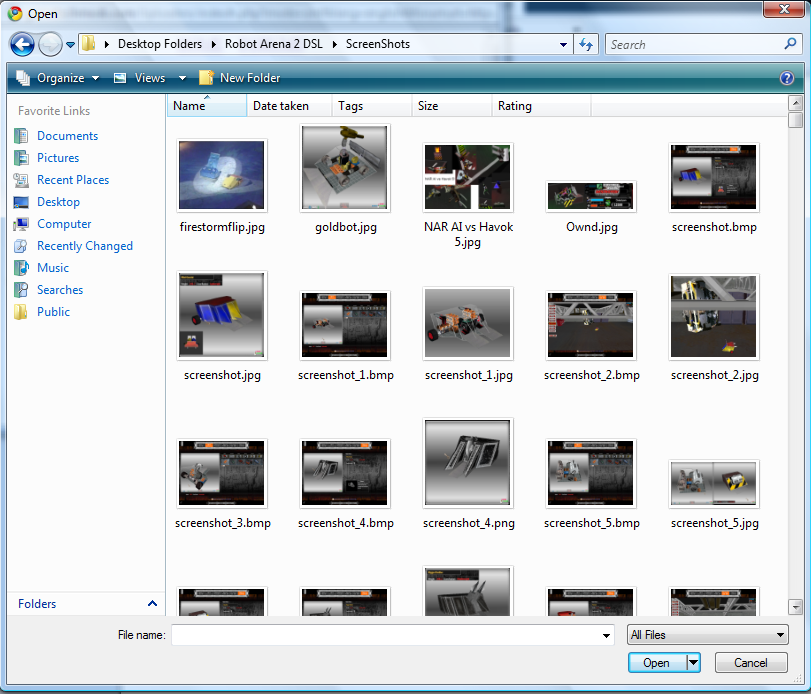Viewport: 811px width, 694px height.
Task: Open the Help question mark icon
Action: pyautogui.click(x=787, y=78)
